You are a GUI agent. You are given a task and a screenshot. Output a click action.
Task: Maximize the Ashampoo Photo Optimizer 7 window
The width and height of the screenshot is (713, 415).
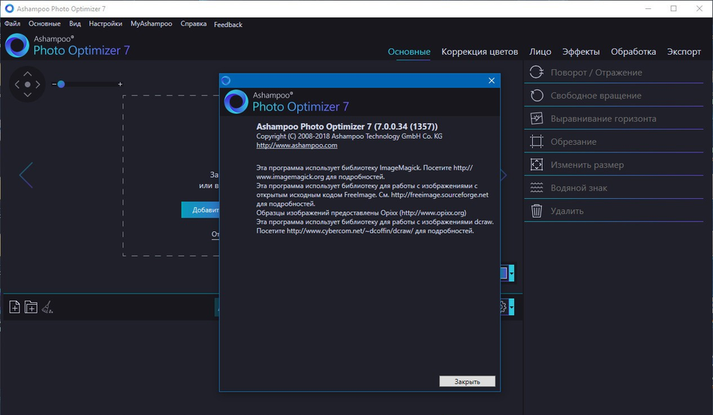673,9
